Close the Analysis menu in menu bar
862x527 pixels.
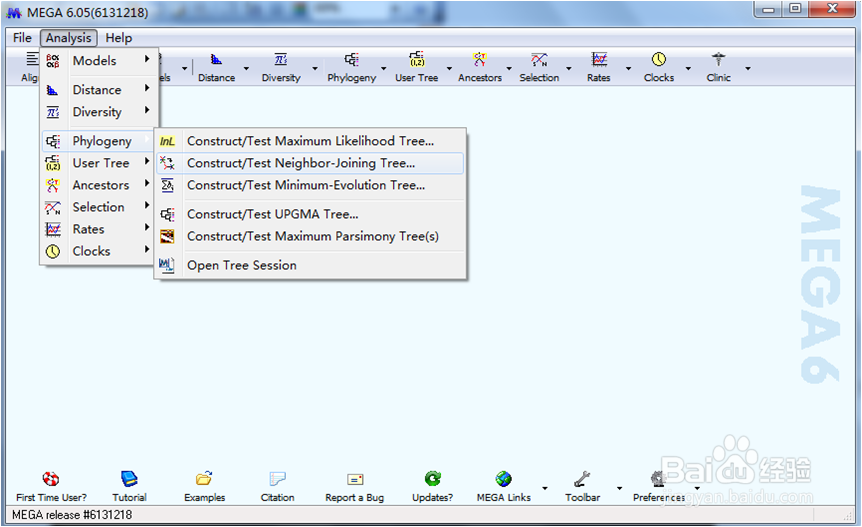[68, 38]
